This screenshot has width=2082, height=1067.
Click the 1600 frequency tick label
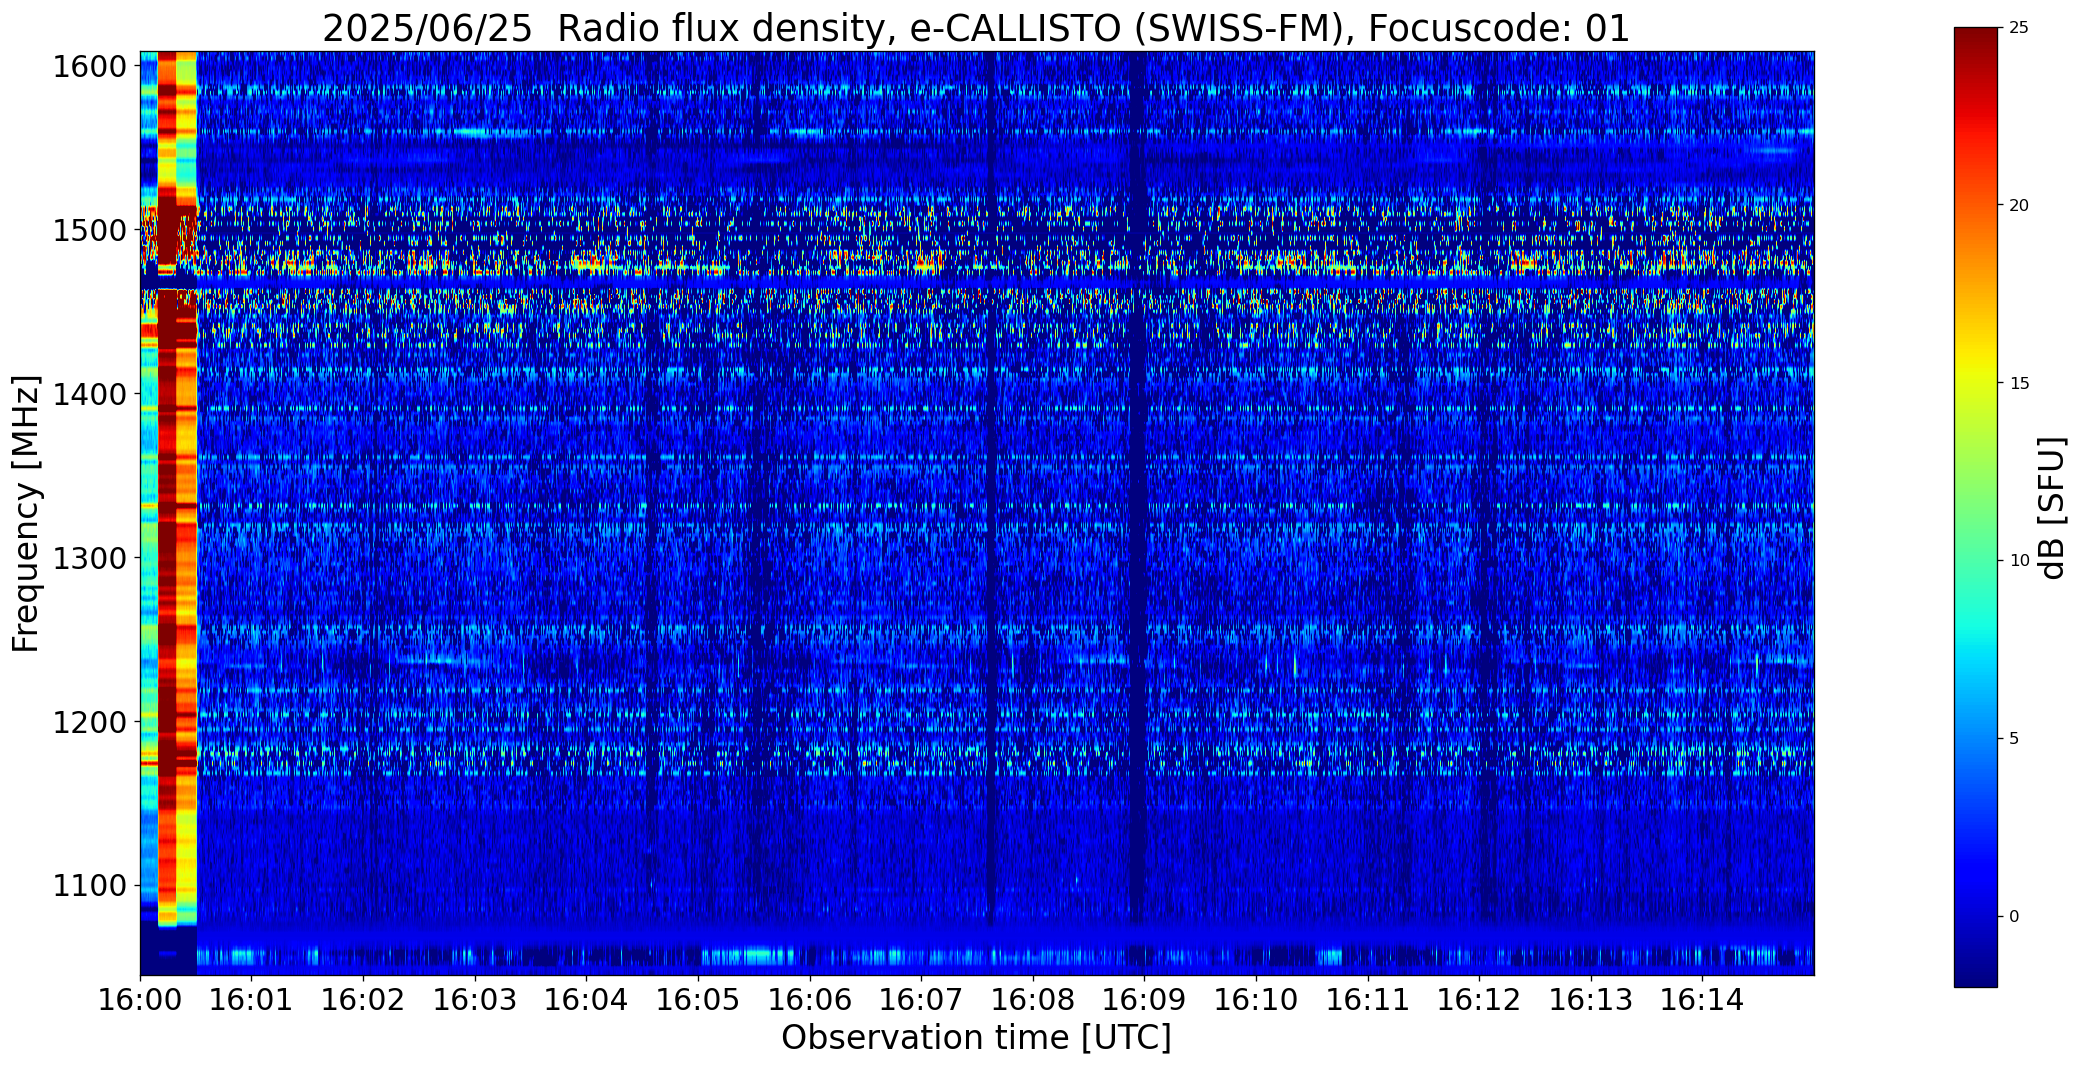coord(90,67)
